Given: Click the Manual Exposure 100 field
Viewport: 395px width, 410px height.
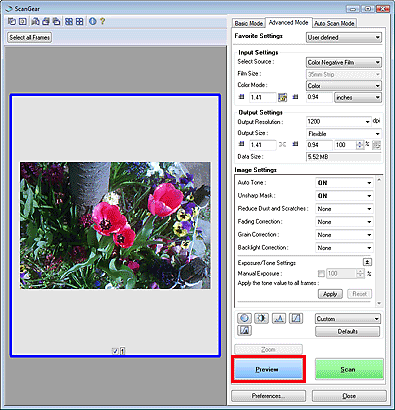Looking at the screenshot, I should tap(342, 274).
